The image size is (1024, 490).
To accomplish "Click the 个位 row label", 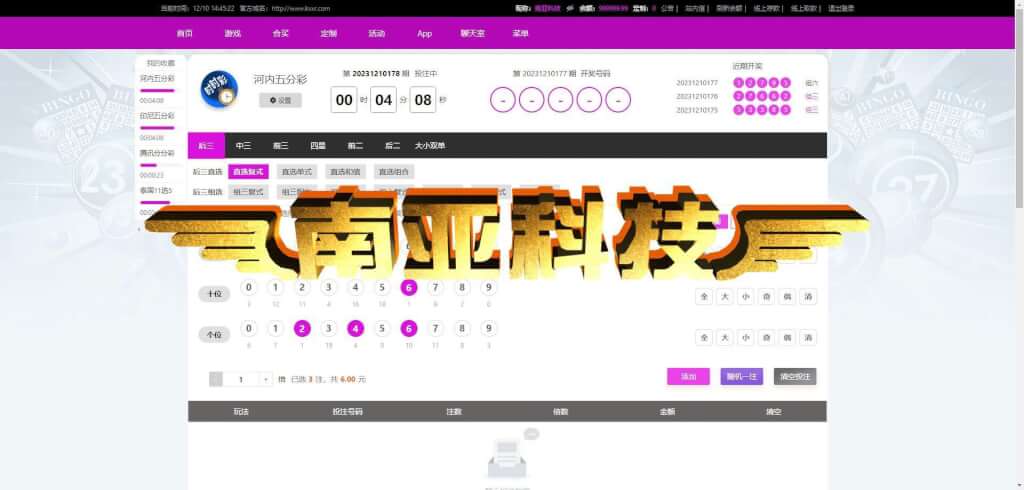I will pyautogui.click(x=214, y=335).
